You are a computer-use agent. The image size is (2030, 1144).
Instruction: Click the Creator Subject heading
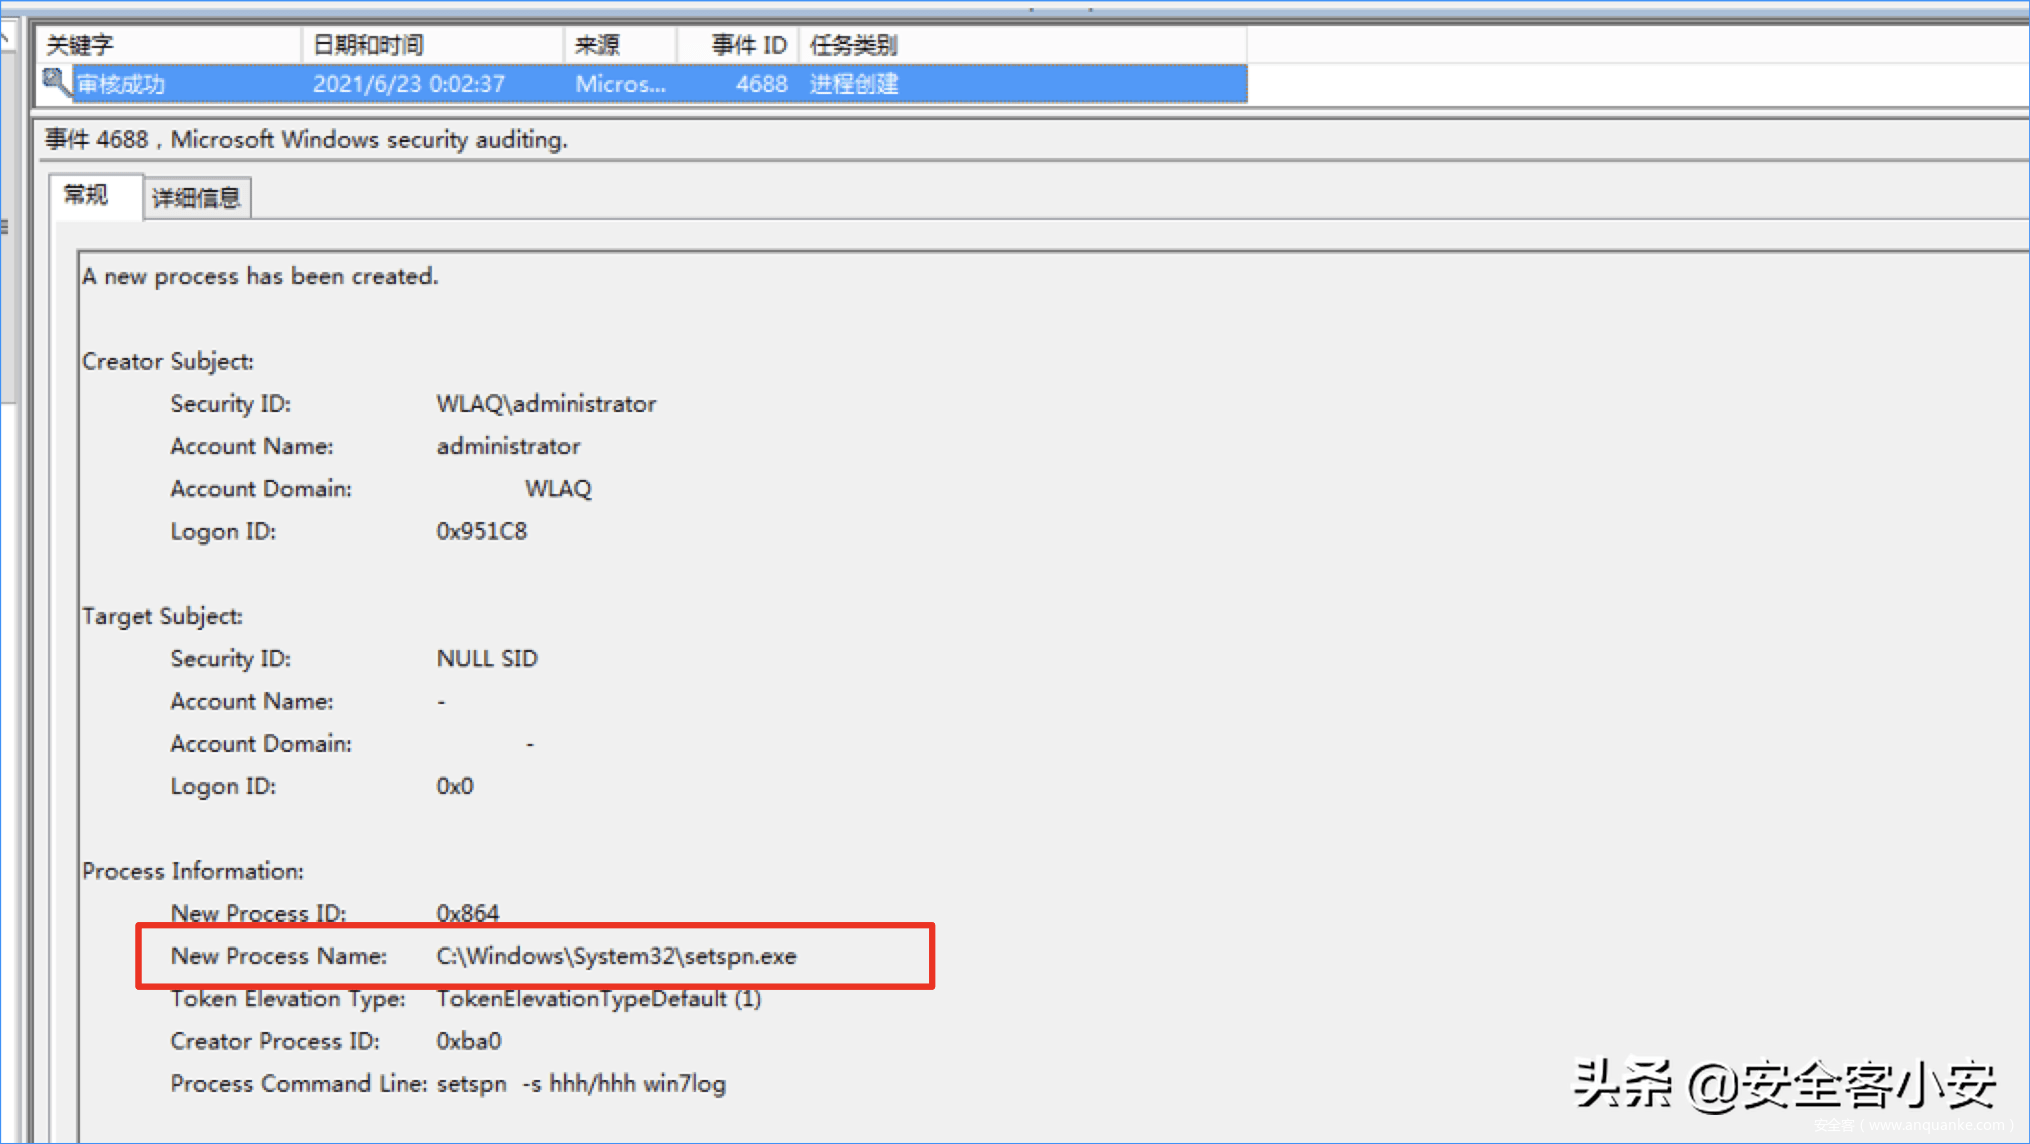point(168,361)
